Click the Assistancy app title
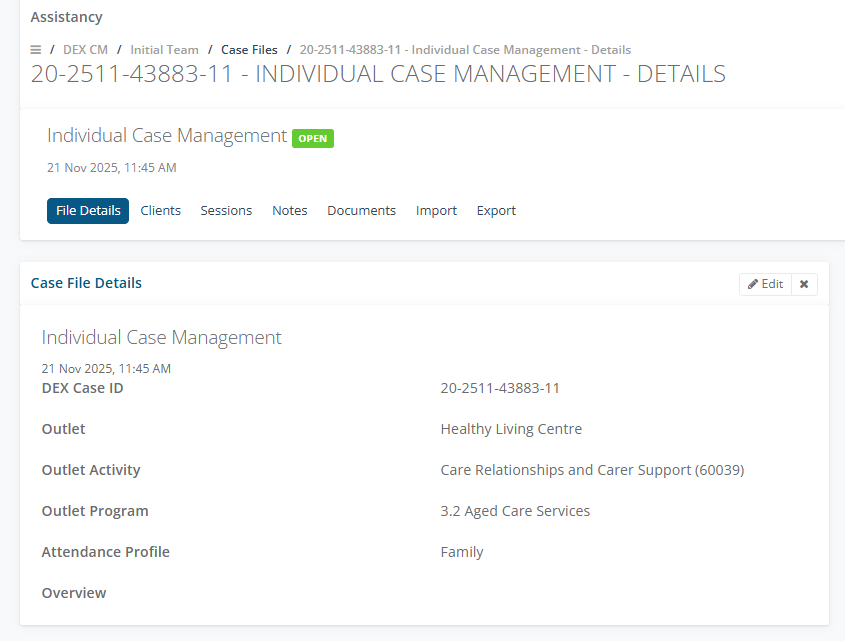This screenshot has width=845, height=641. point(66,17)
